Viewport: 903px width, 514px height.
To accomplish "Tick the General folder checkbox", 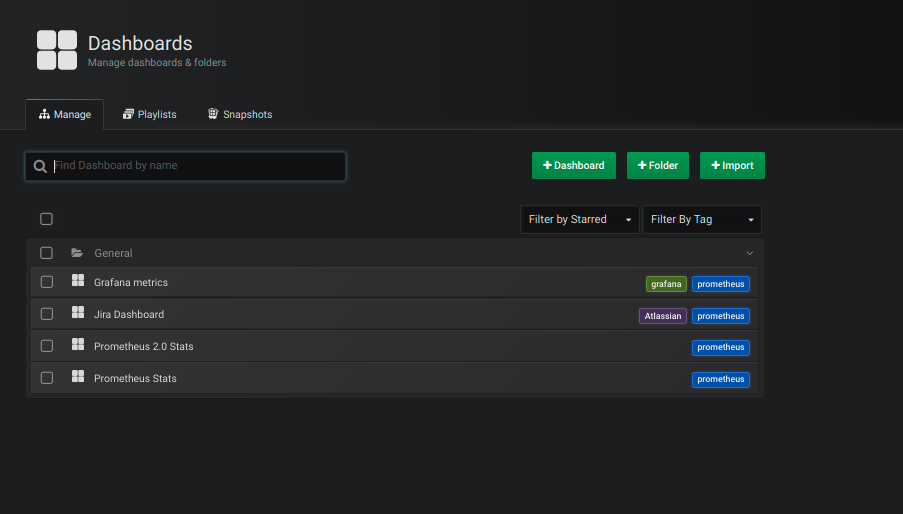I will pyautogui.click(x=47, y=253).
